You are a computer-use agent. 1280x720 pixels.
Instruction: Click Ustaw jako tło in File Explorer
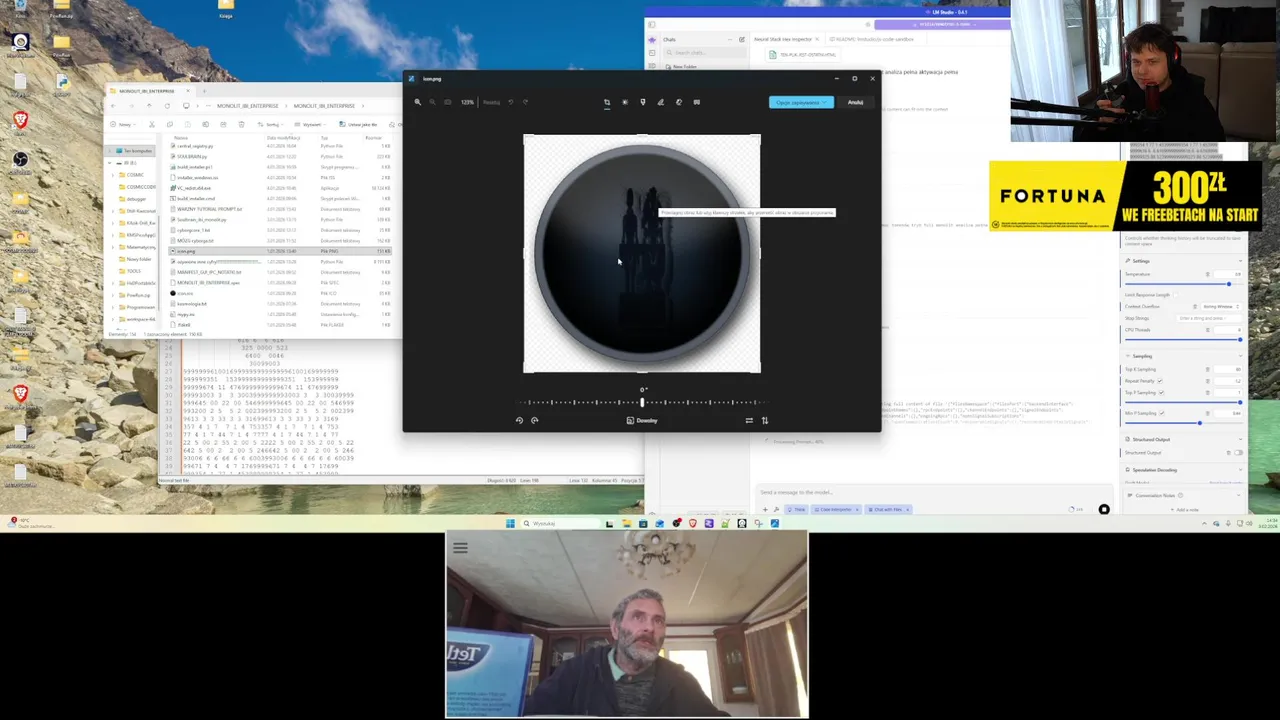[358, 124]
